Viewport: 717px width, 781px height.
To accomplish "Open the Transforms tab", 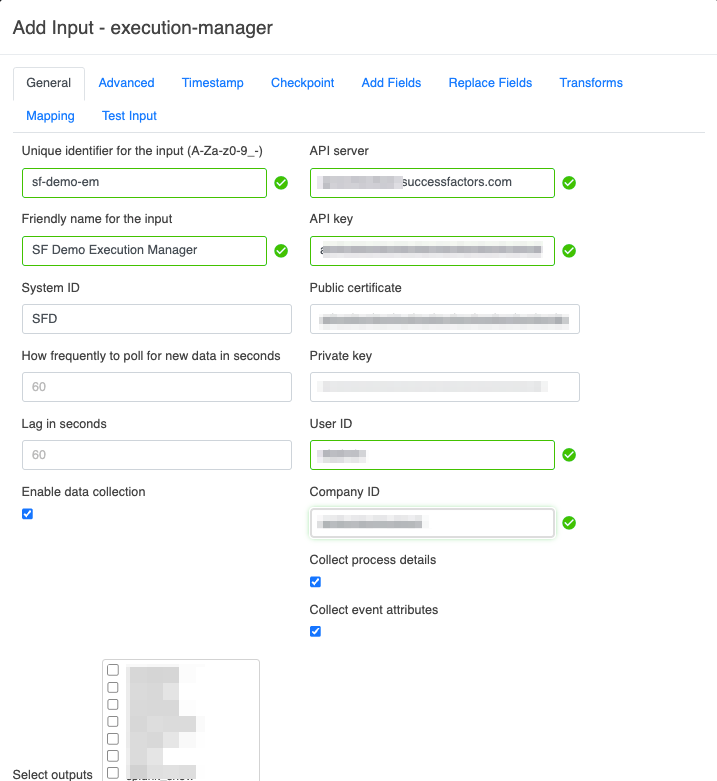I will point(591,83).
